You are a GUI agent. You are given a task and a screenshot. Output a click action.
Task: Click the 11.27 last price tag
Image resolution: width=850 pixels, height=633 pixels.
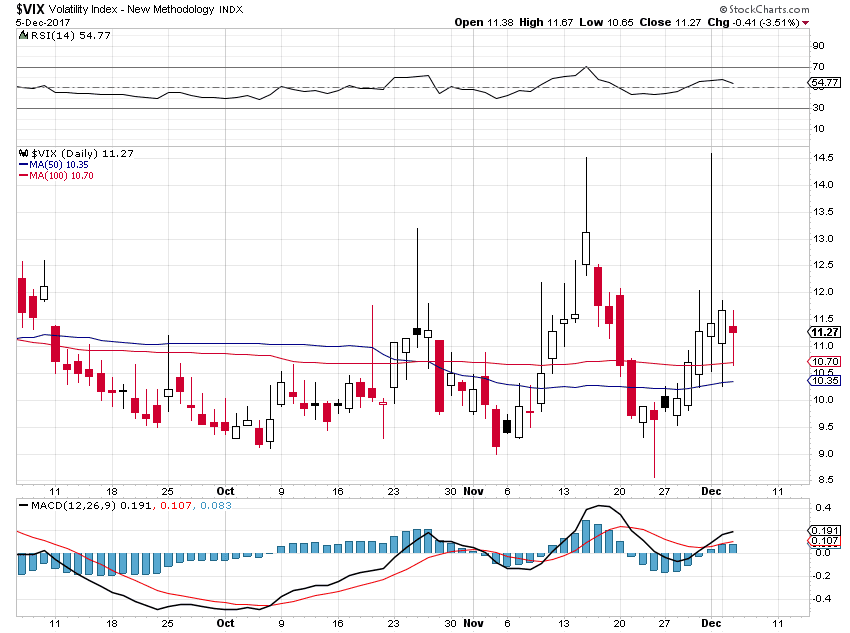point(825,332)
